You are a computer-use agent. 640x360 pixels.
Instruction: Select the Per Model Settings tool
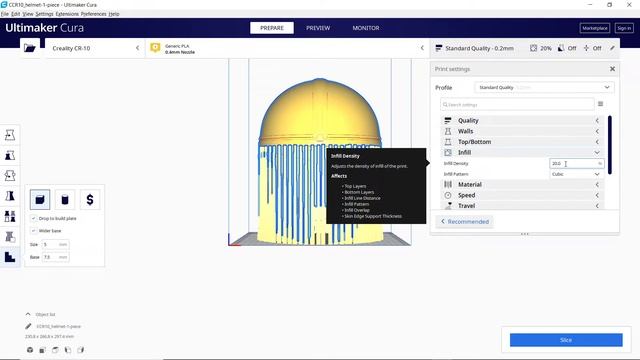tap(10, 216)
